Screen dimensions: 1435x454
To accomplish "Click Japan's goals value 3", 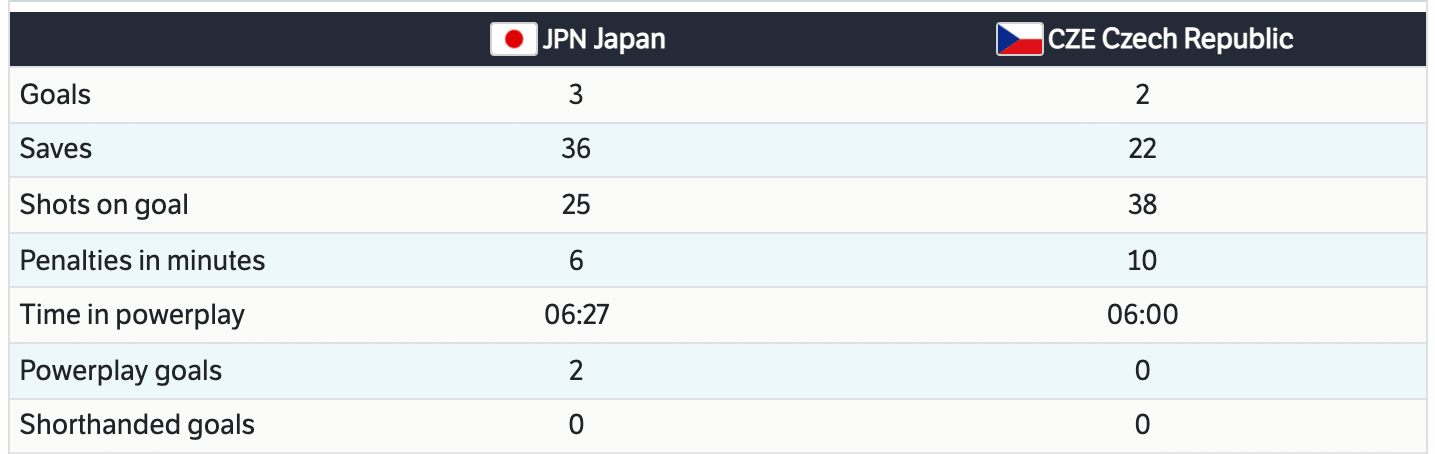I will coord(576,95).
